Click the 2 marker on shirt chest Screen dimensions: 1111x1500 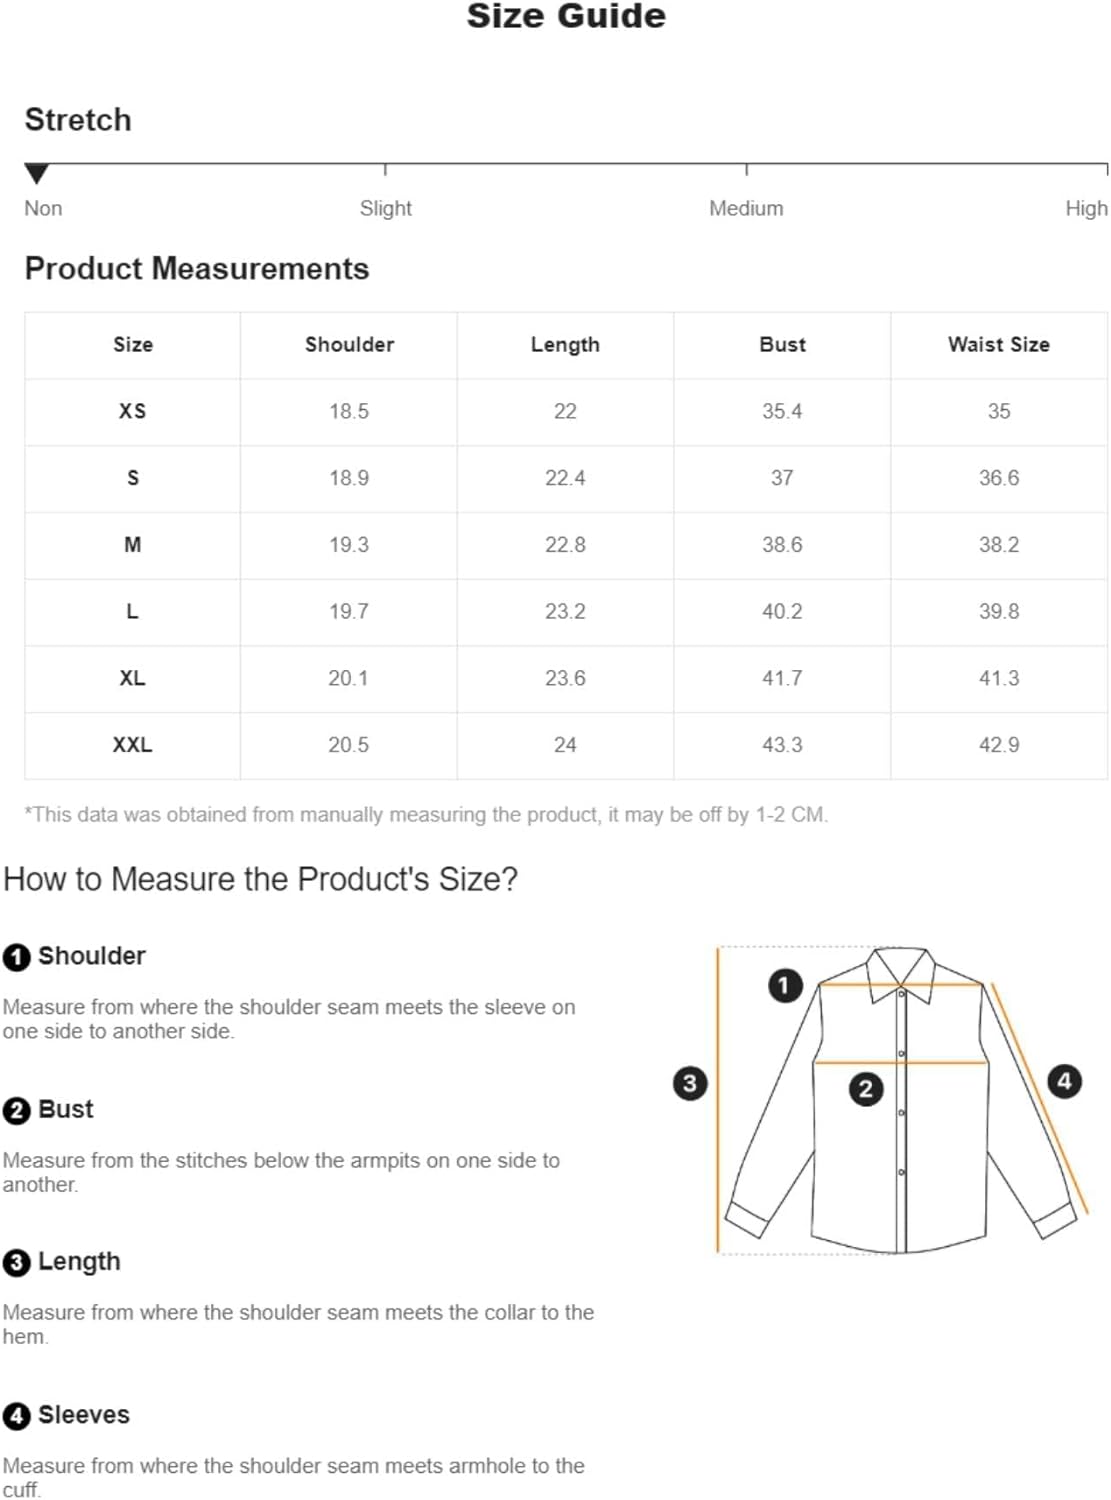866,1089
